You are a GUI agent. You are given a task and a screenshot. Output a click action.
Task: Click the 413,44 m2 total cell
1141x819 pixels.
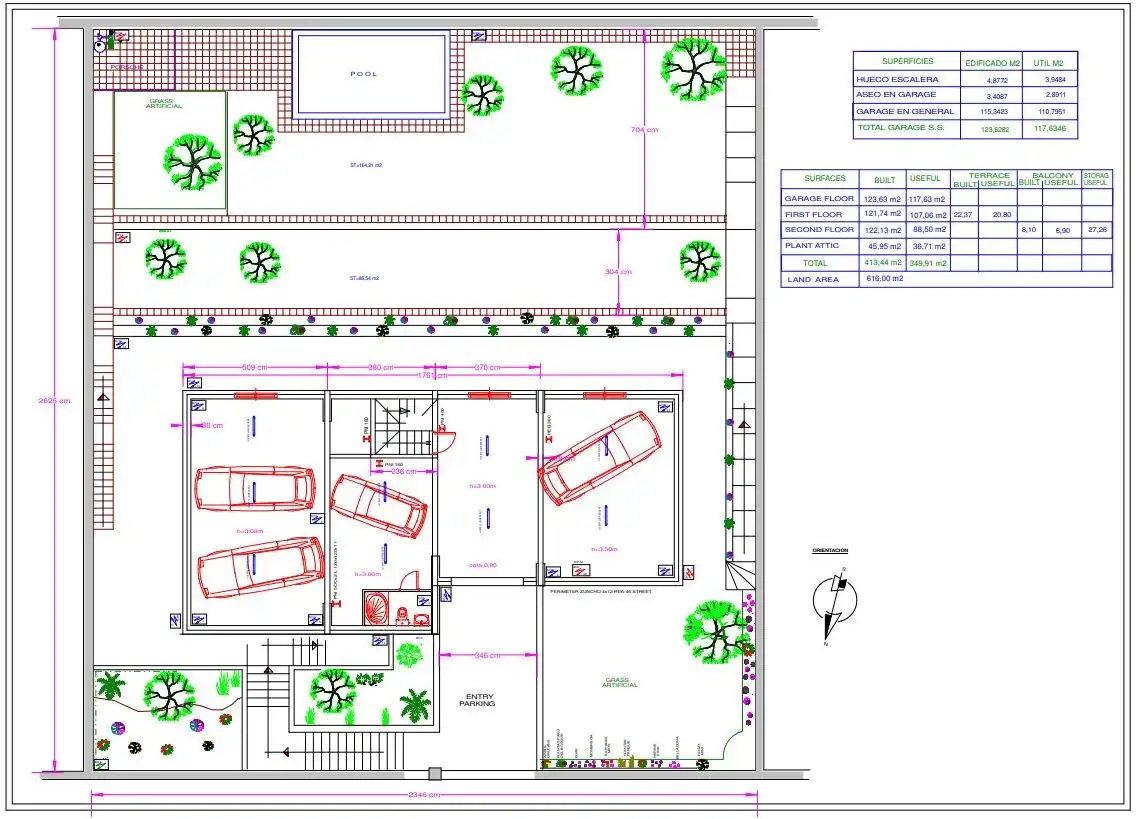click(x=882, y=263)
